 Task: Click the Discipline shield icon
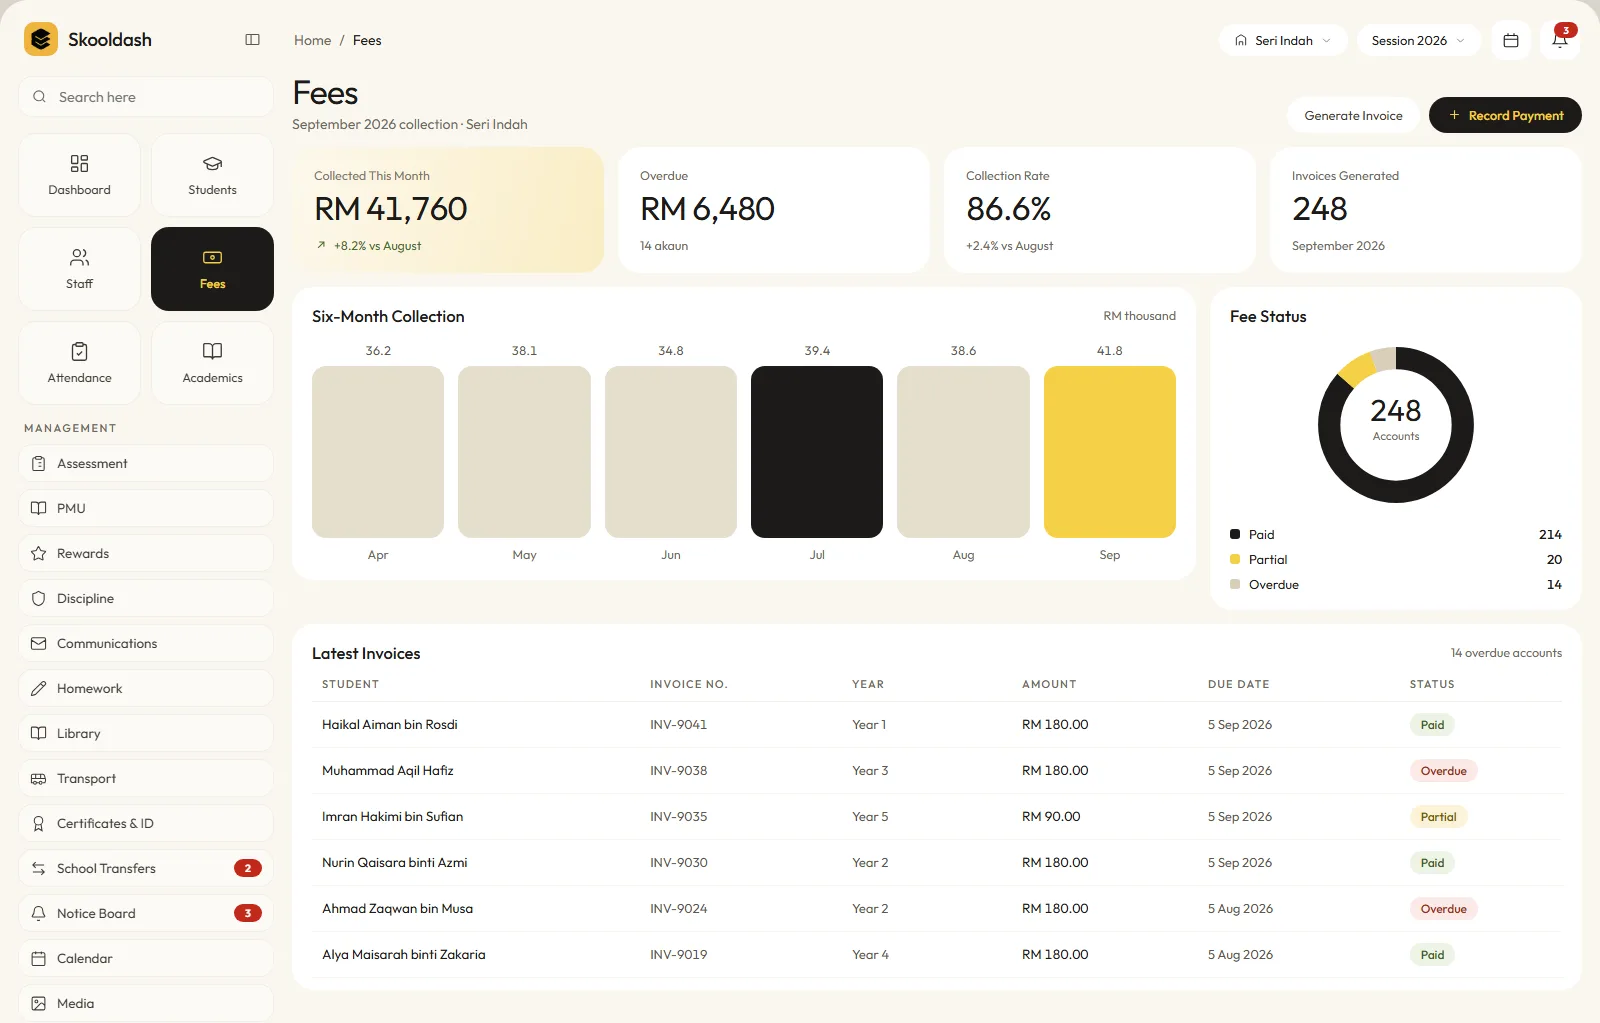(x=39, y=599)
